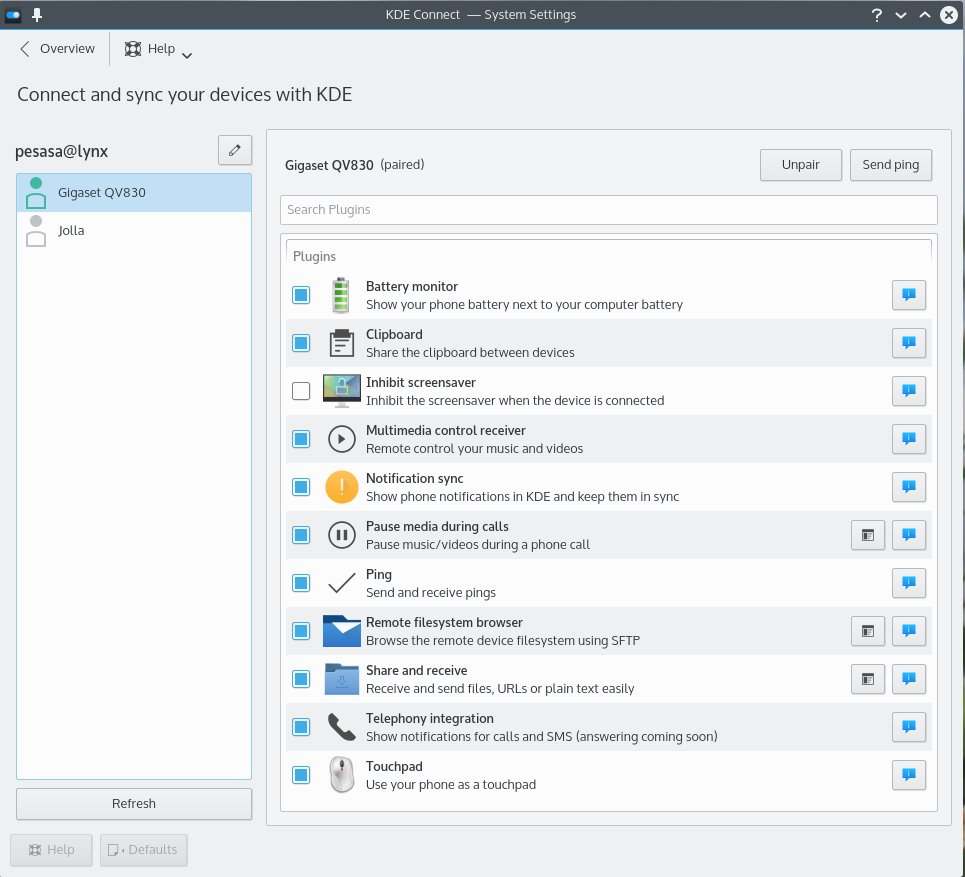Open About info for Pause media during calls
This screenshot has height=877, width=965.
click(908, 535)
